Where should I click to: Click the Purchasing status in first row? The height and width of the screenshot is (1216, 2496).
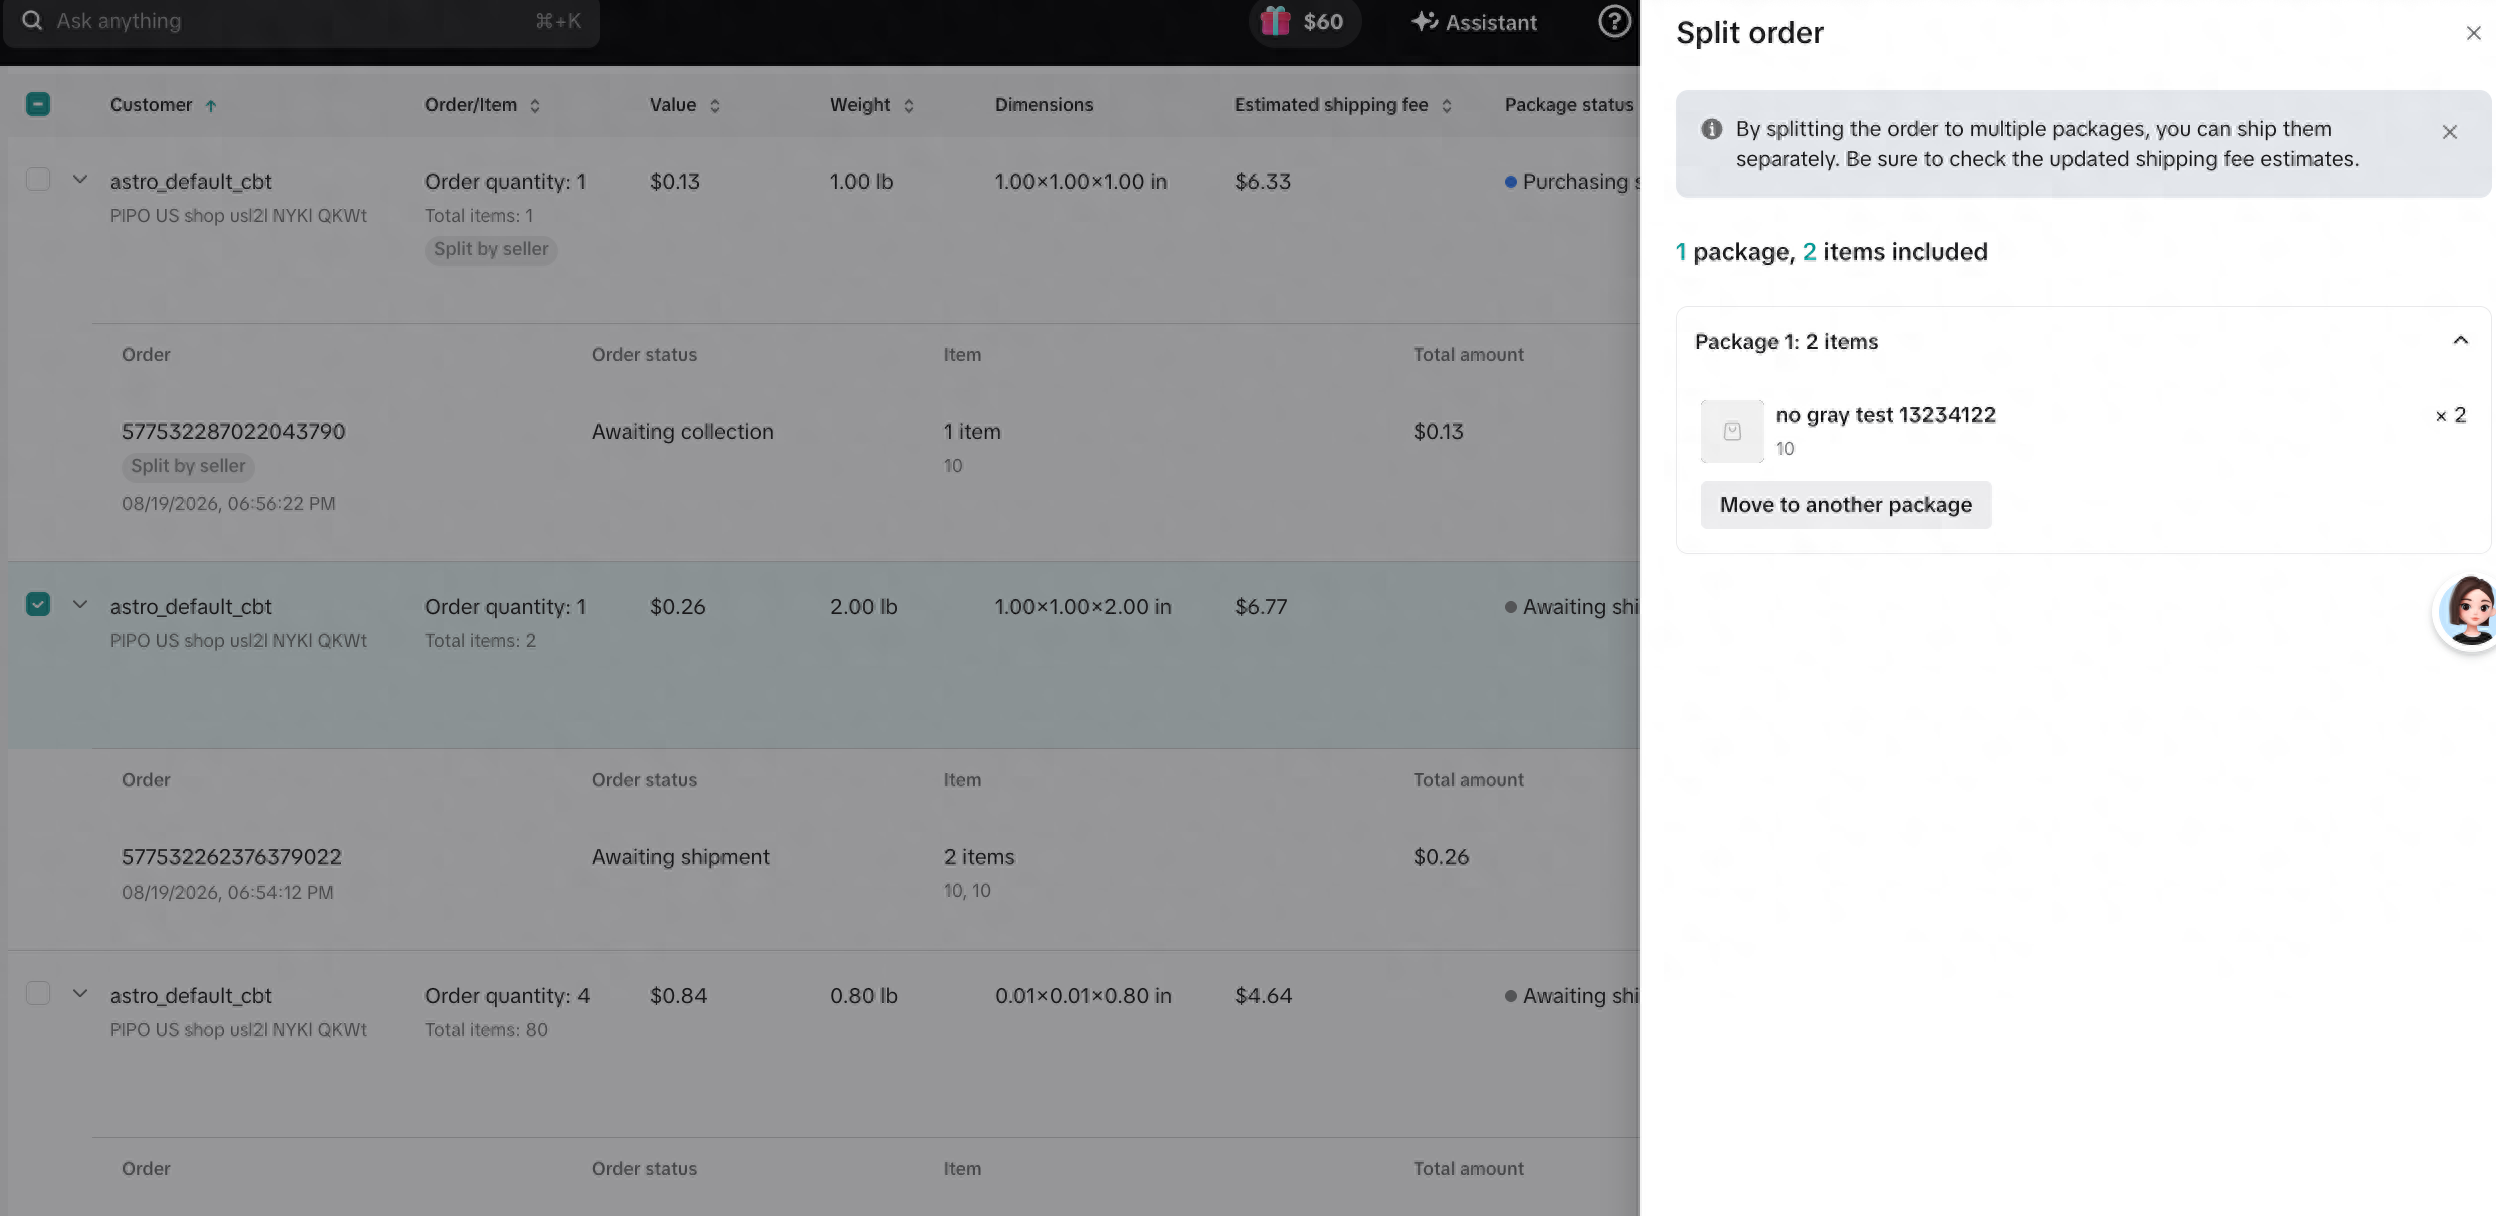pyautogui.click(x=1572, y=182)
